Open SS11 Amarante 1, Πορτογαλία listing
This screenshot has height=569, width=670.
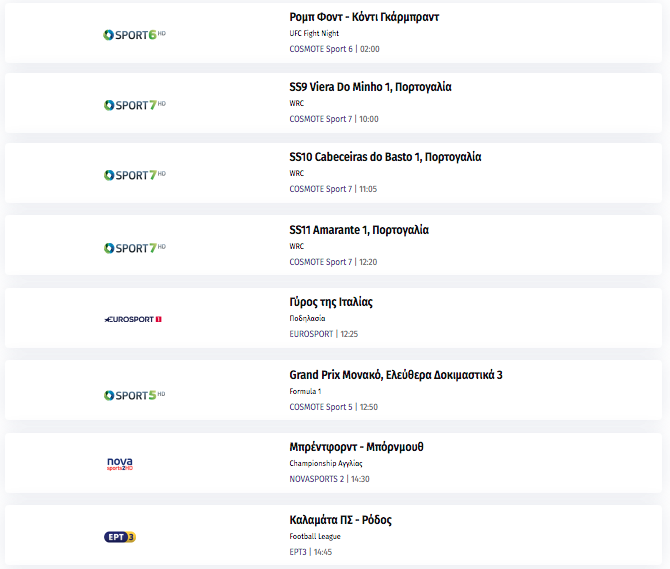point(359,230)
